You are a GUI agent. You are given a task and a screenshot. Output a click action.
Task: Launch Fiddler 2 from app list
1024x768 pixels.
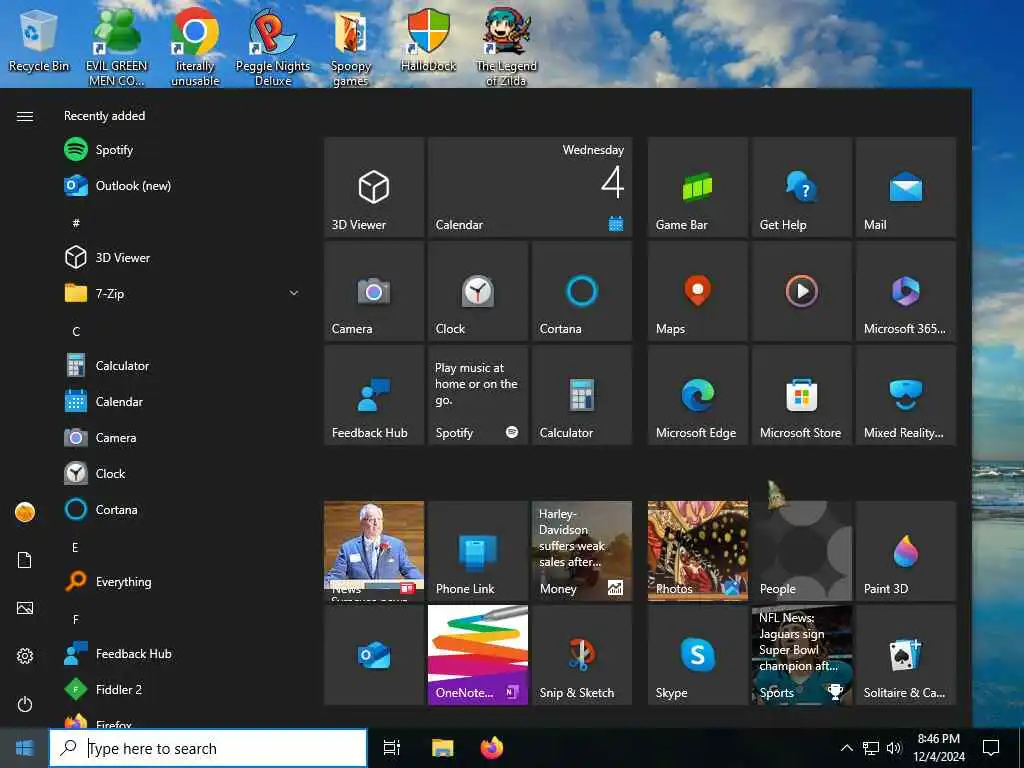182,689
